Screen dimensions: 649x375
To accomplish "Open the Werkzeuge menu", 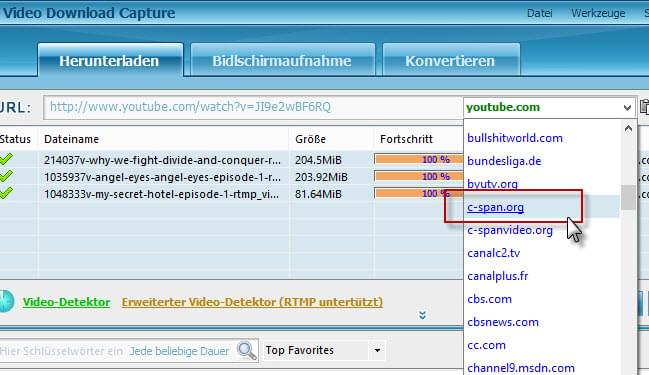I will [x=598, y=13].
